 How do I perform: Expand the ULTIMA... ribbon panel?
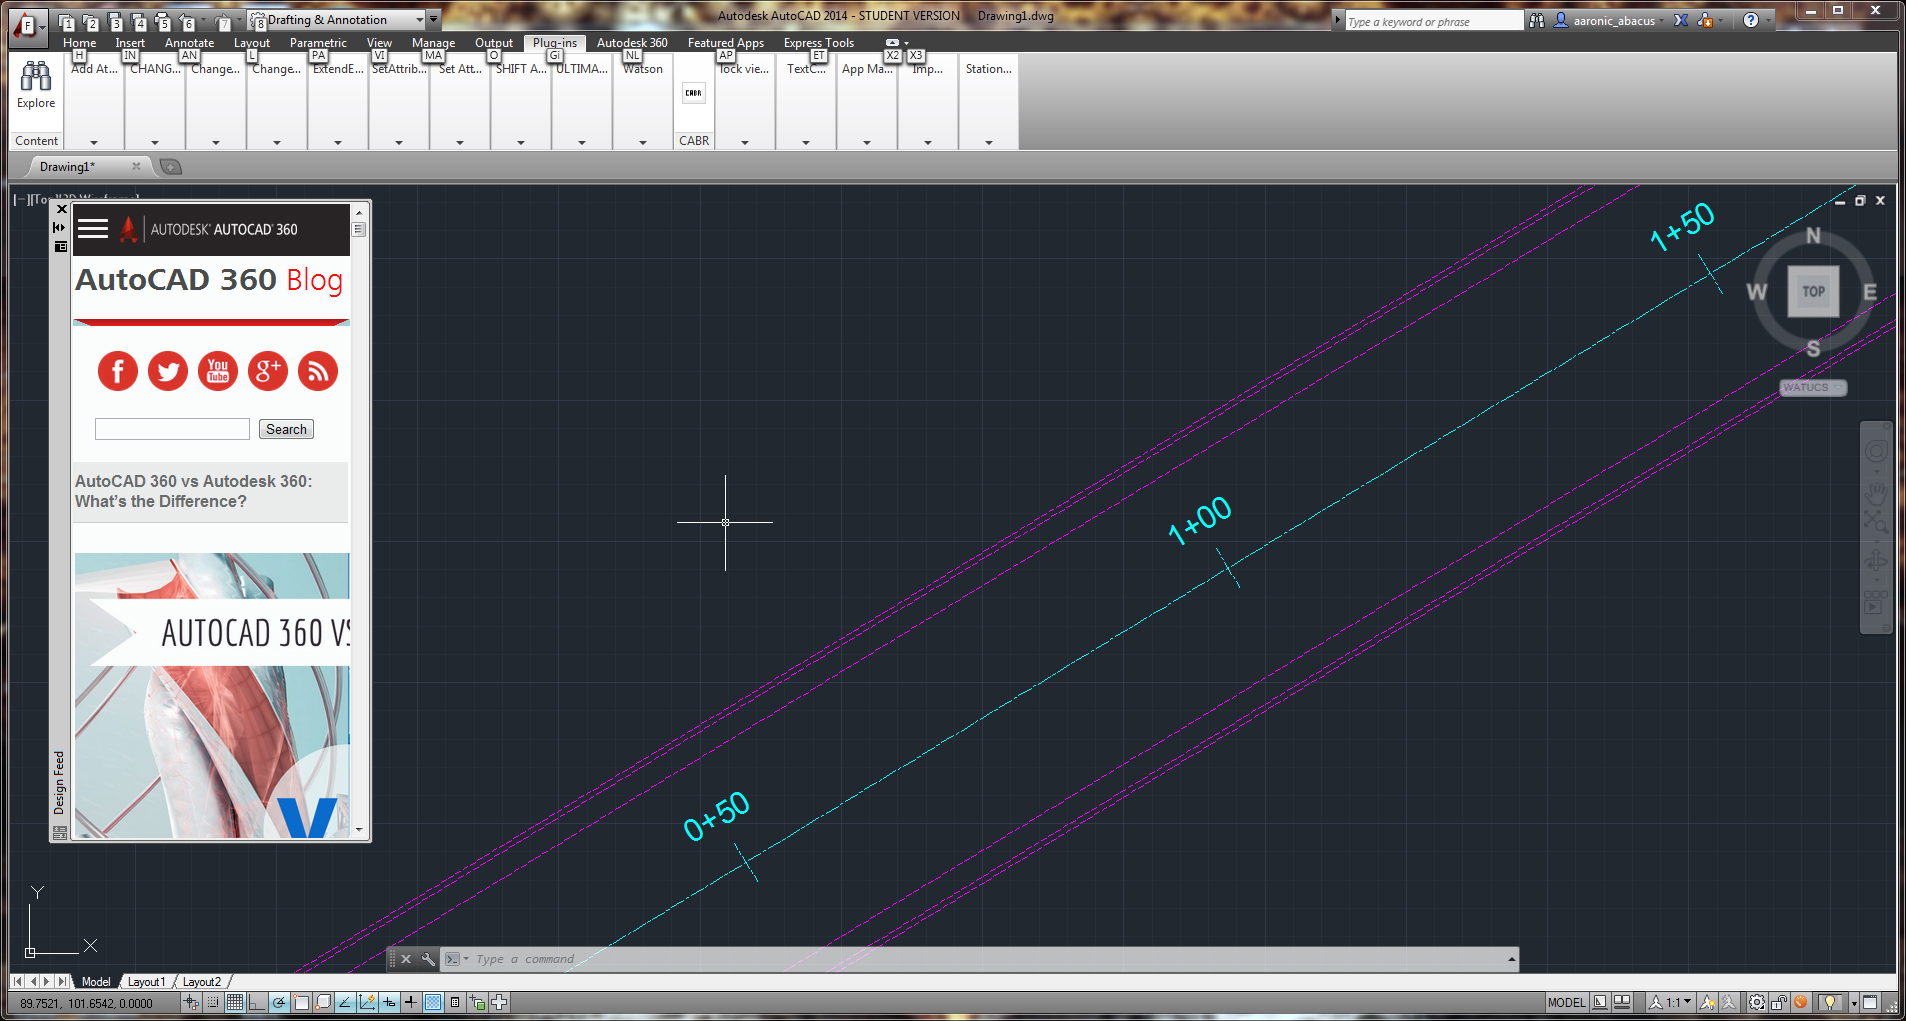click(582, 142)
